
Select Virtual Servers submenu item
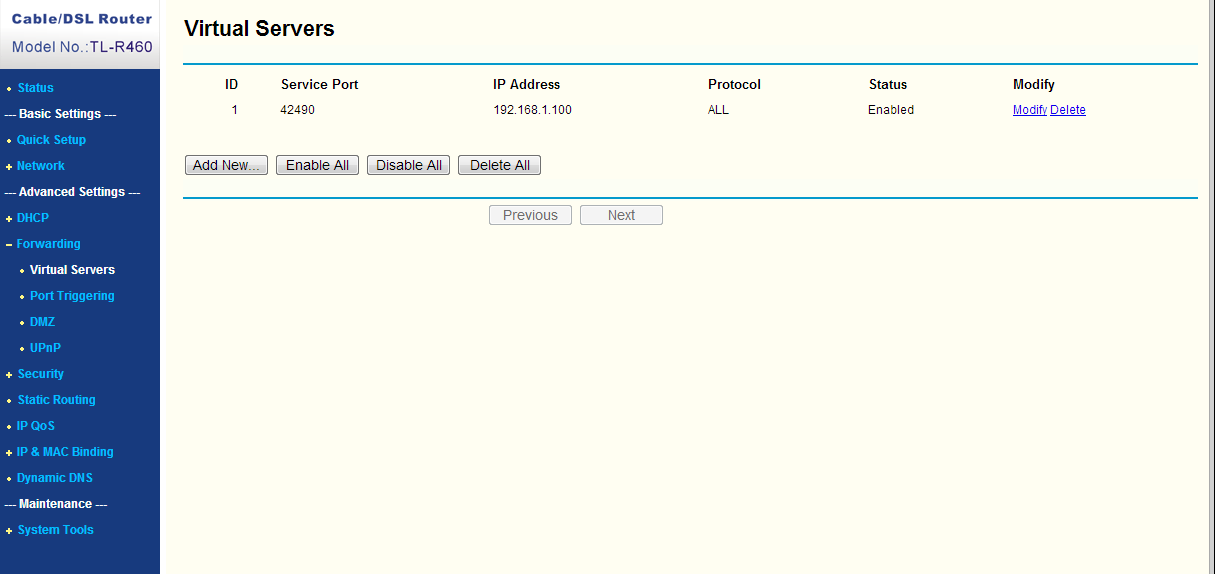[72, 270]
